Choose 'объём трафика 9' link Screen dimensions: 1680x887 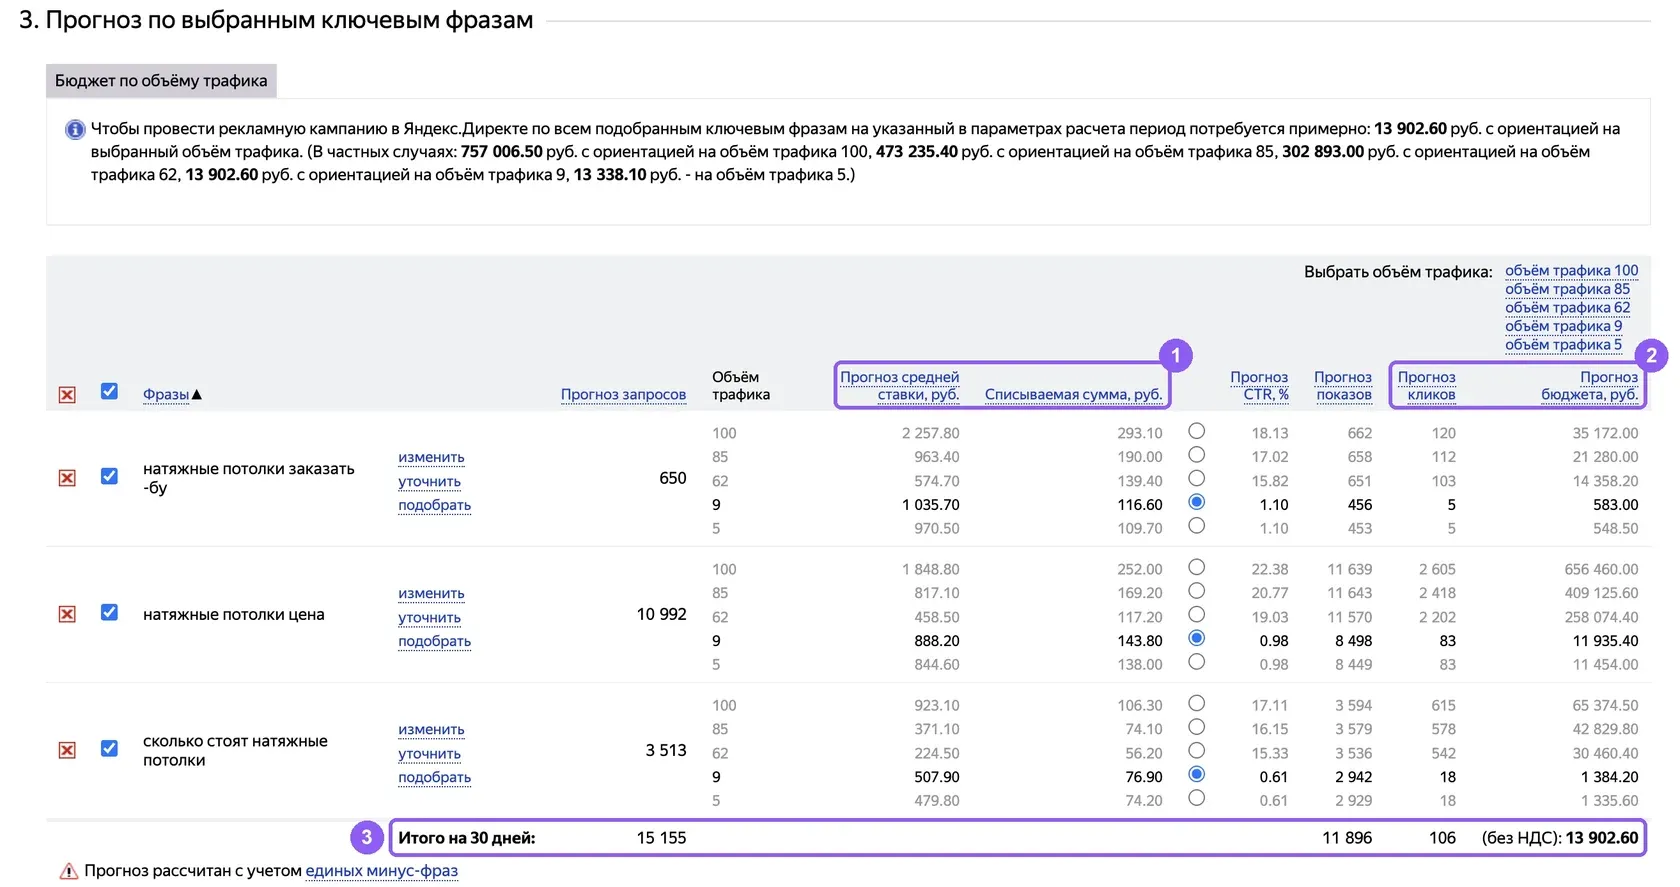pyautogui.click(x=1563, y=326)
